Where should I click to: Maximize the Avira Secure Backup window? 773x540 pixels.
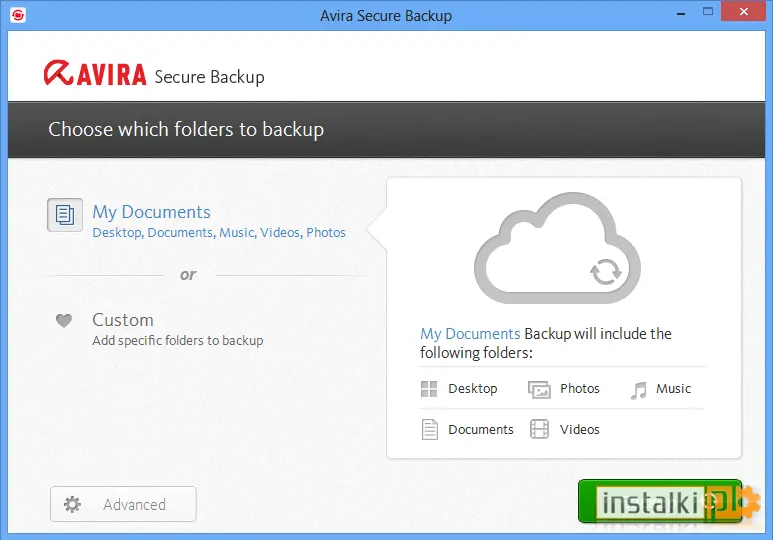click(x=708, y=11)
